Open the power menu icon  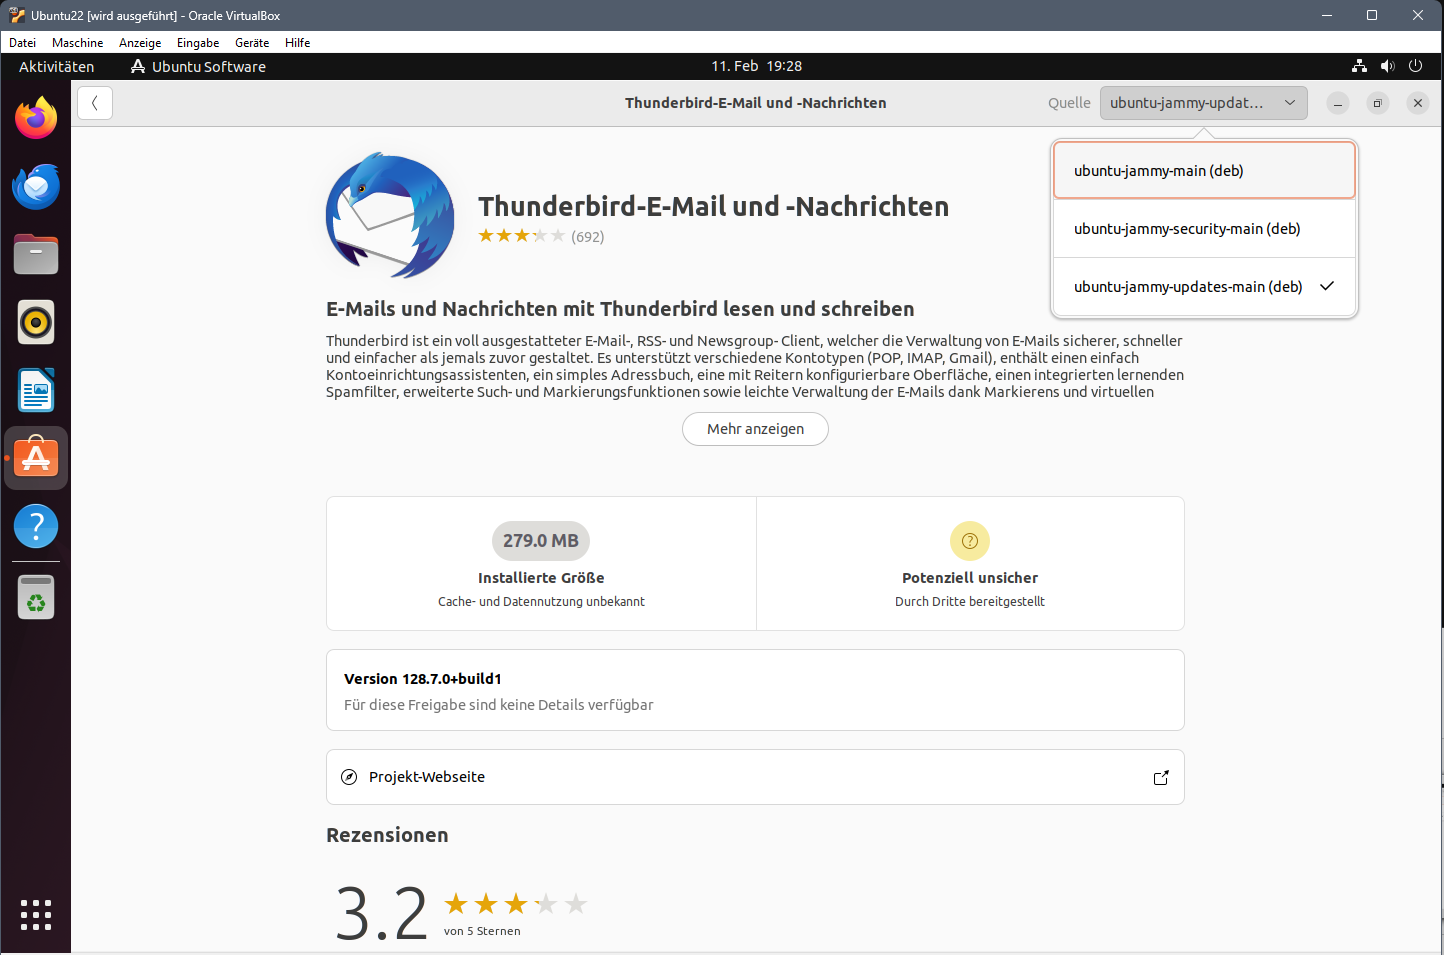pyautogui.click(x=1415, y=66)
